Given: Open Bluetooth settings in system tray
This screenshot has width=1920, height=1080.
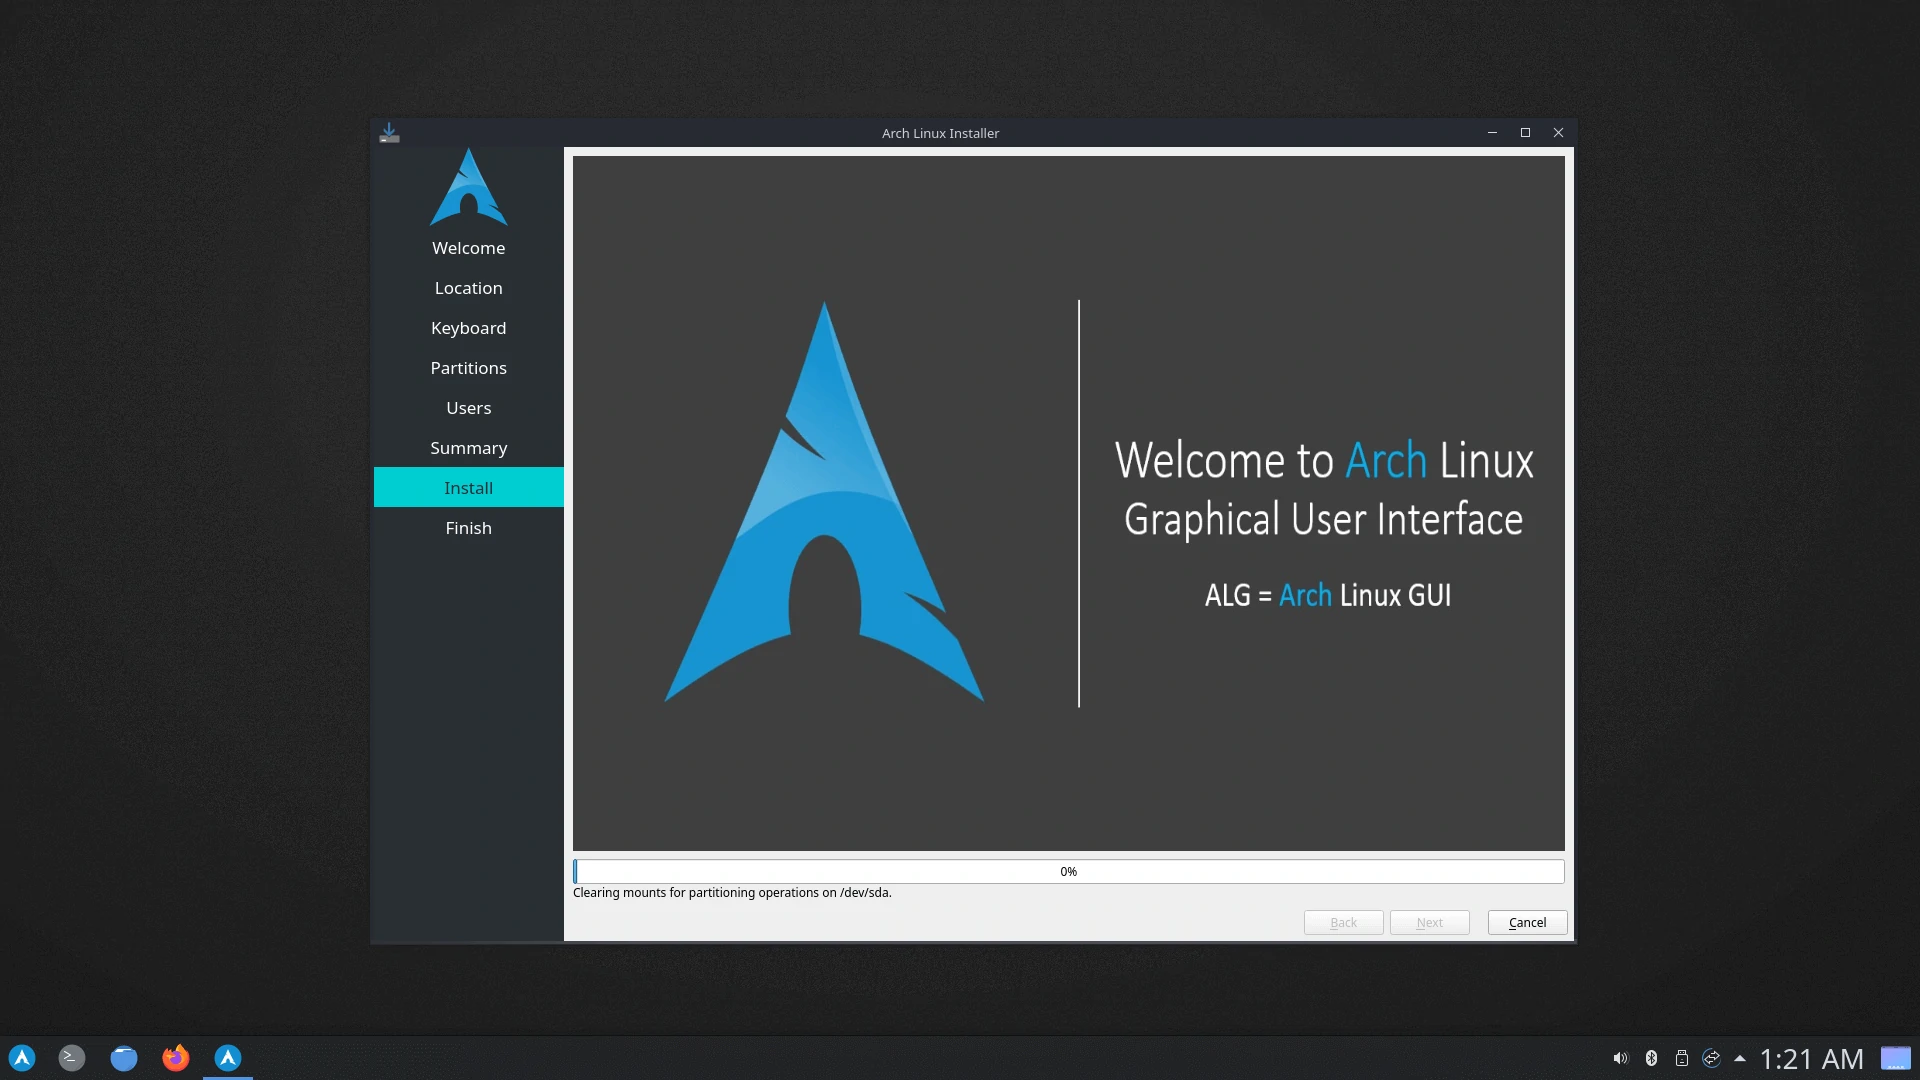Looking at the screenshot, I should (x=1651, y=1058).
